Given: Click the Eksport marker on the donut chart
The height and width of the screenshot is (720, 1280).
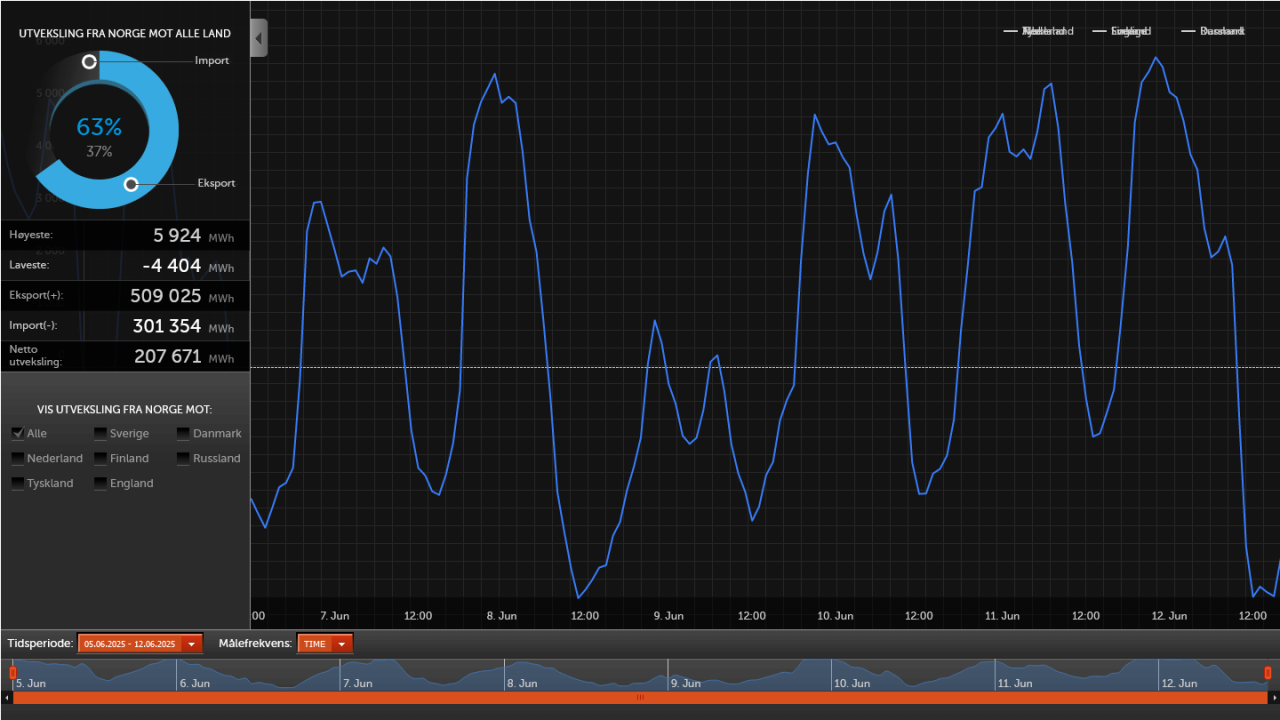Looking at the screenshot, I should [131, 185].
